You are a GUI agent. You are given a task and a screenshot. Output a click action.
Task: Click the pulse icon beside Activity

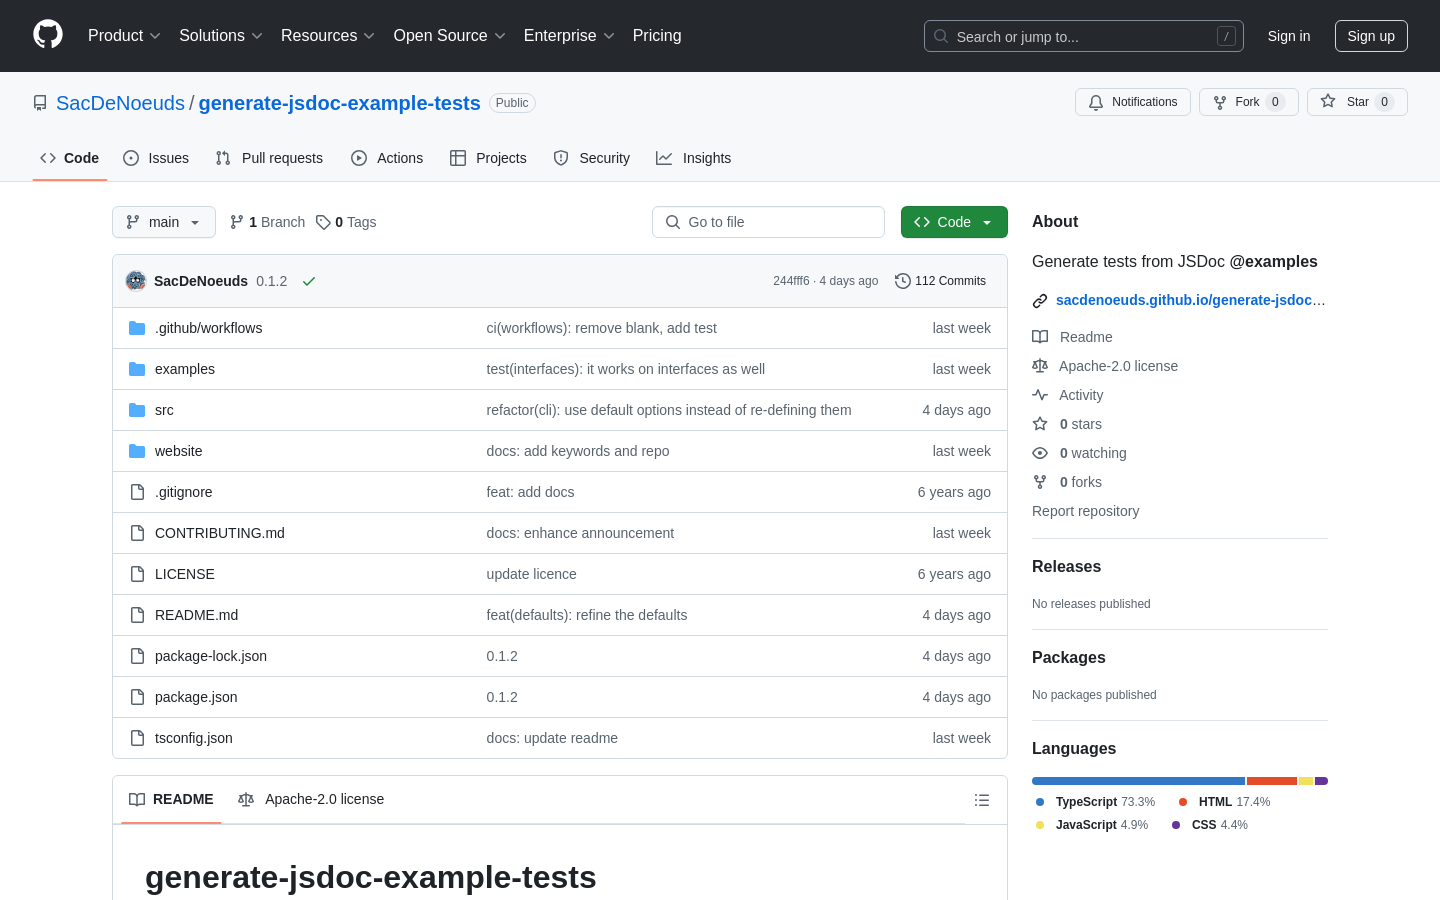[x=1040, y=395]
